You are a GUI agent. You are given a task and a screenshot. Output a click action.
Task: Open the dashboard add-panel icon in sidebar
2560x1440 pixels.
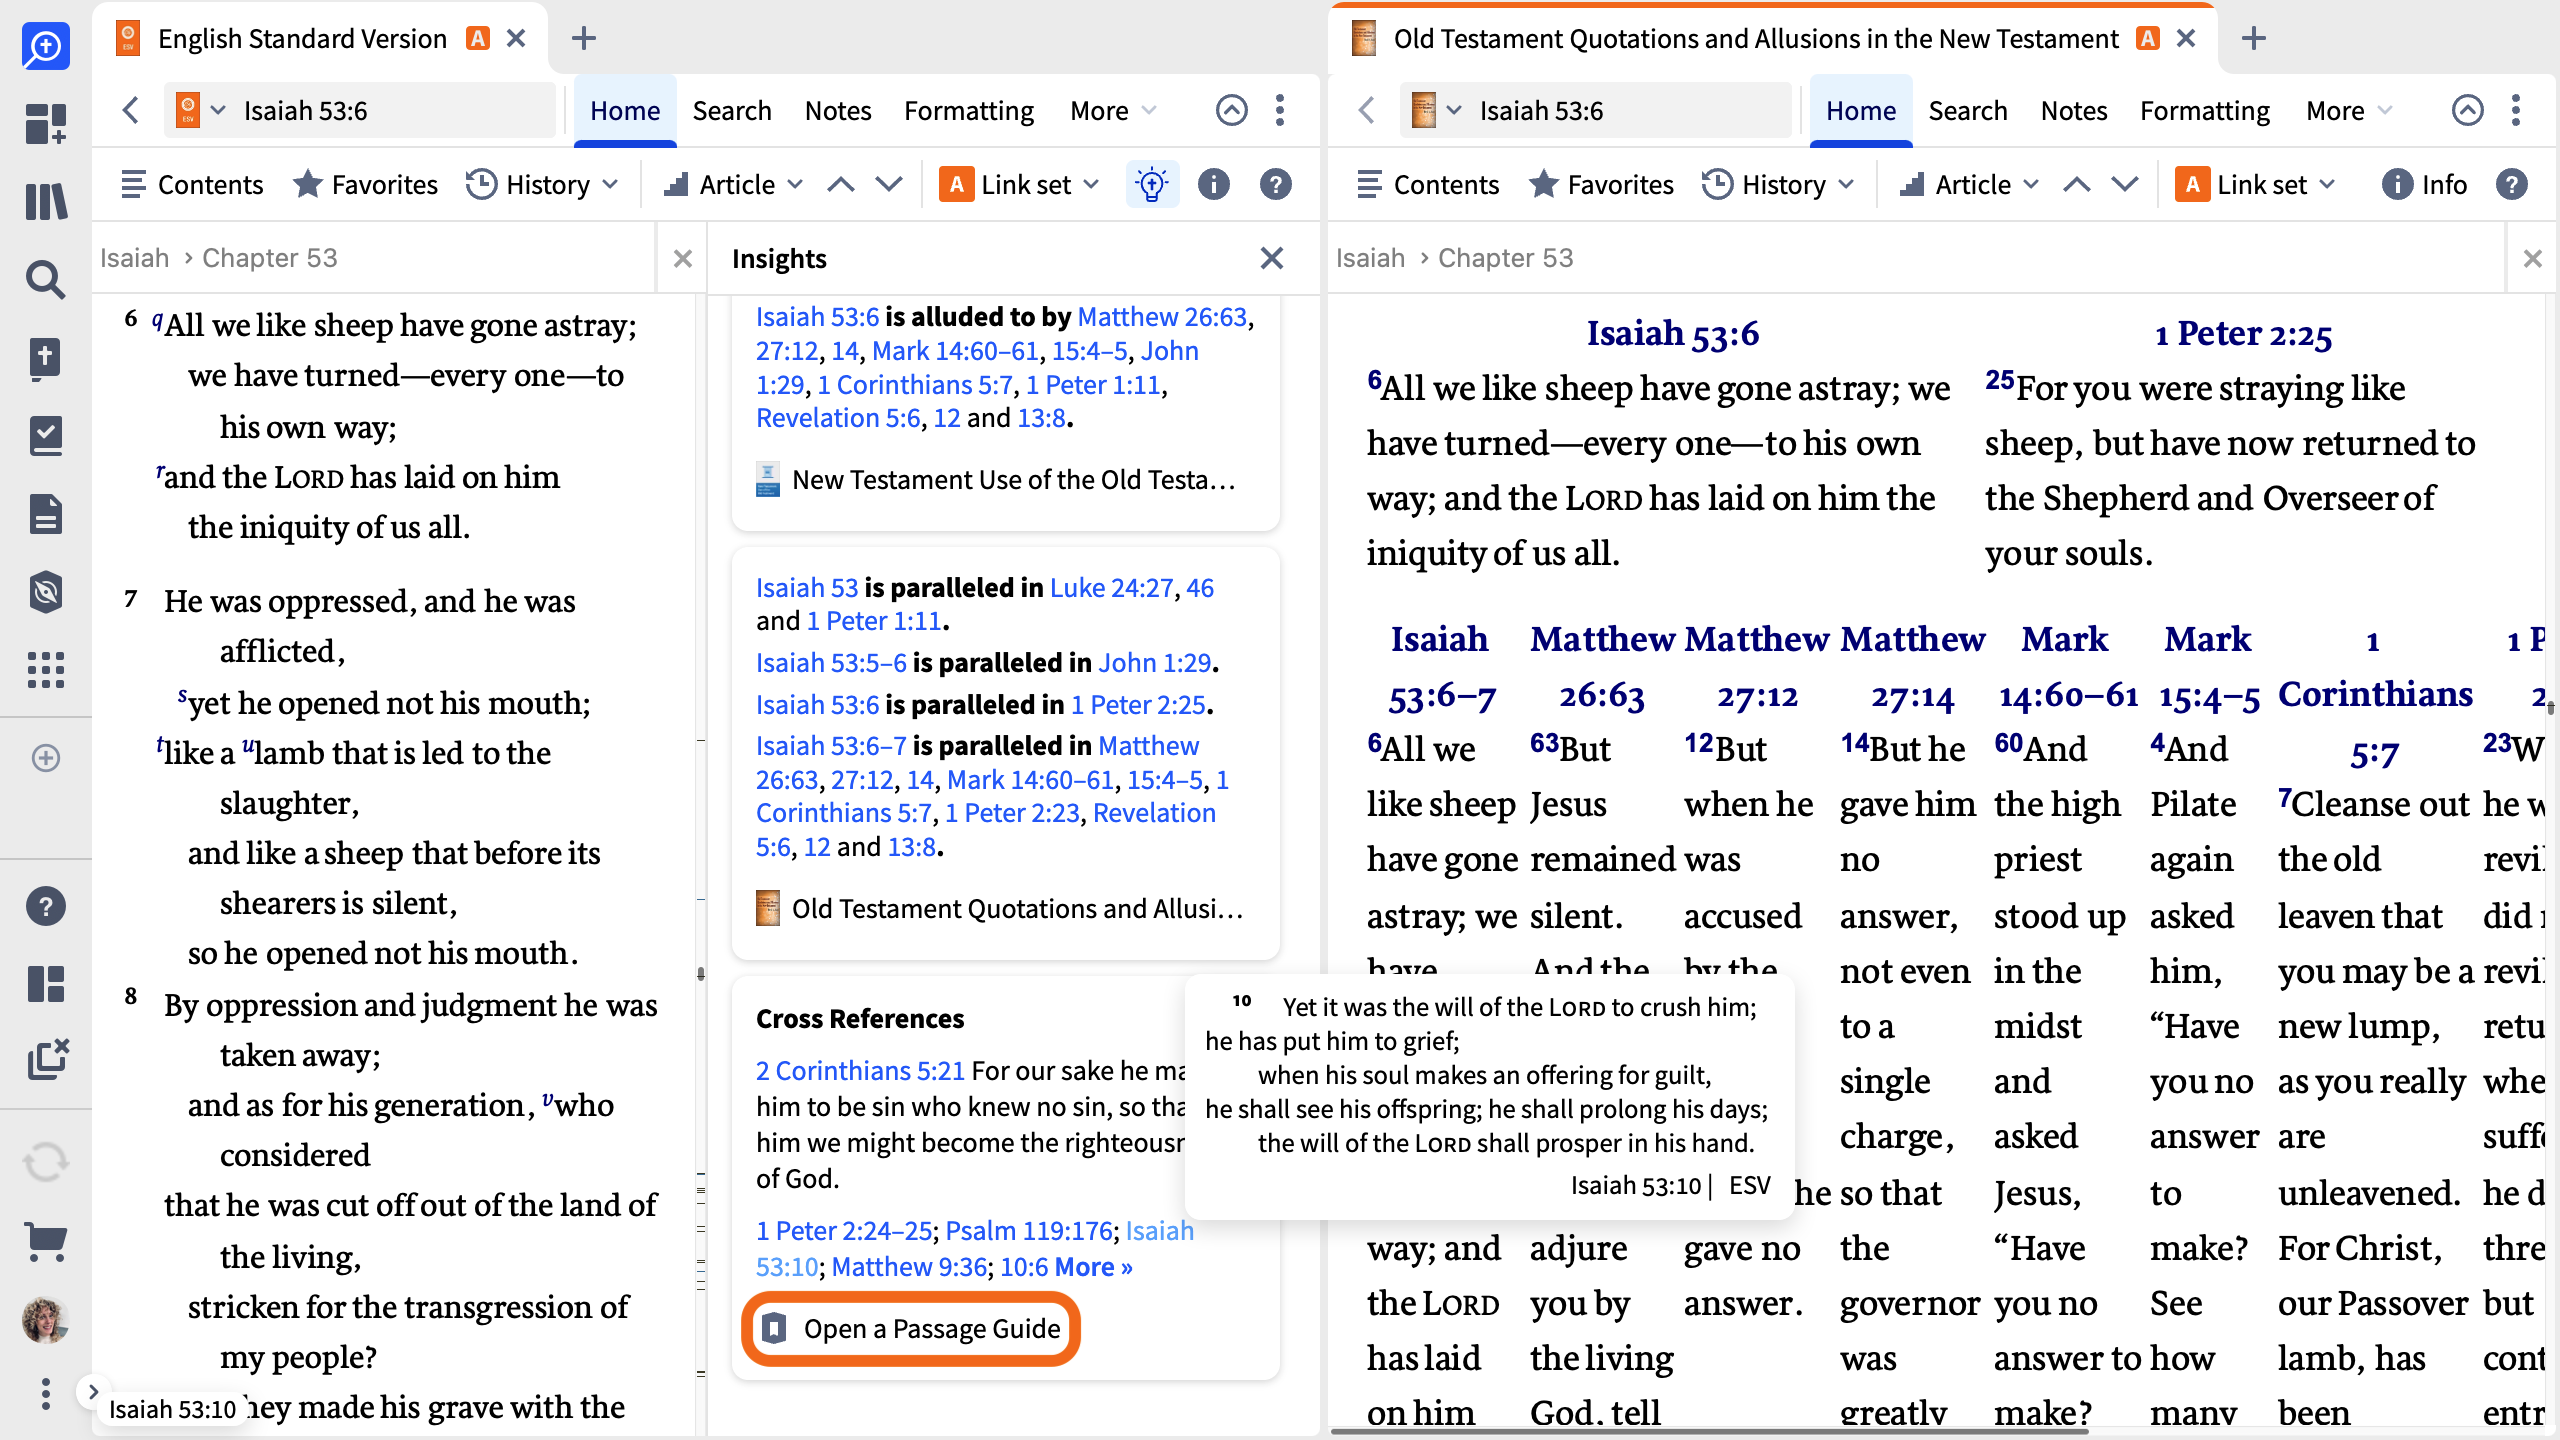click(46, 124)
